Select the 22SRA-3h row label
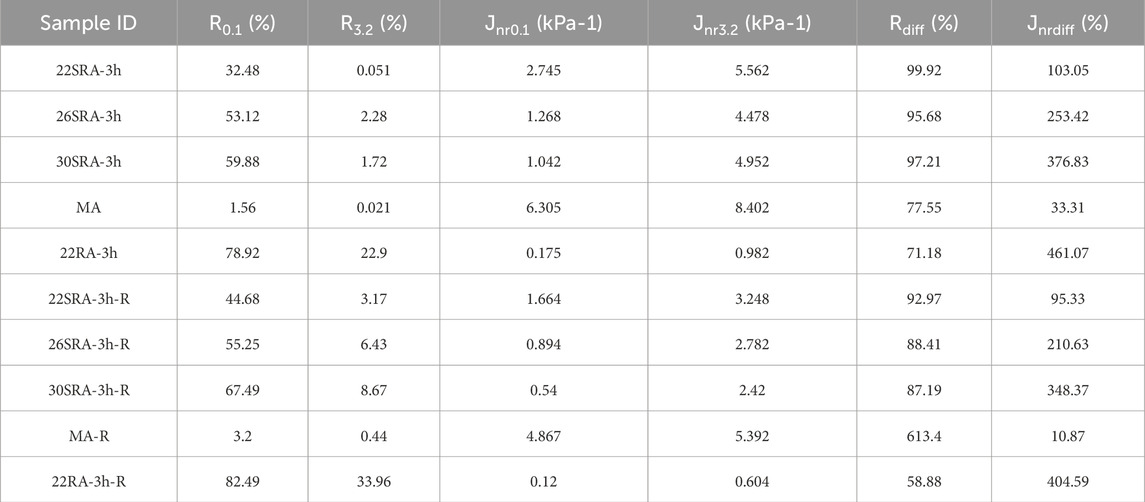1145x502 pixels. click(x=88, y=69)
